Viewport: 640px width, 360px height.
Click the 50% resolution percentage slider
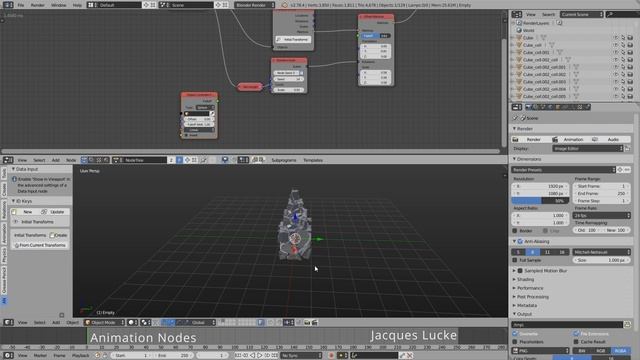click(540, 200)
